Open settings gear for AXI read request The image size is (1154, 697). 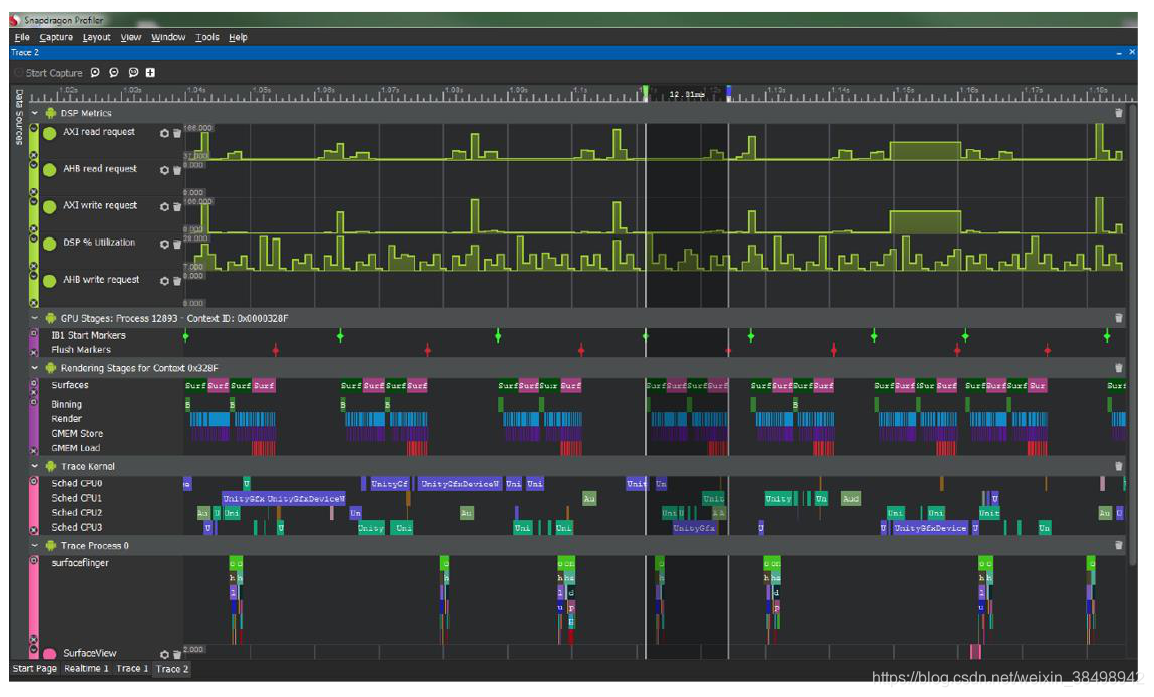[x=164, y=133]
